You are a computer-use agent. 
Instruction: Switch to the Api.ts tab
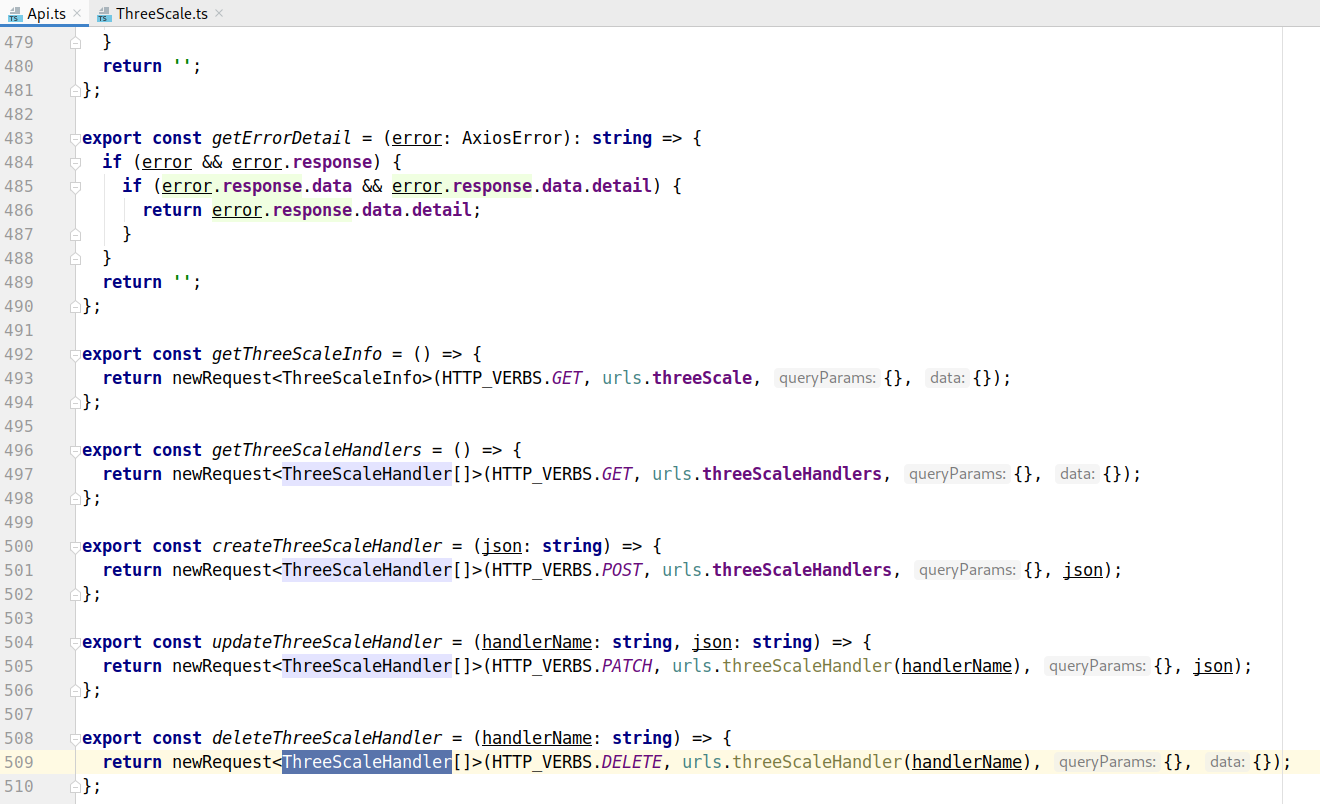45,13
